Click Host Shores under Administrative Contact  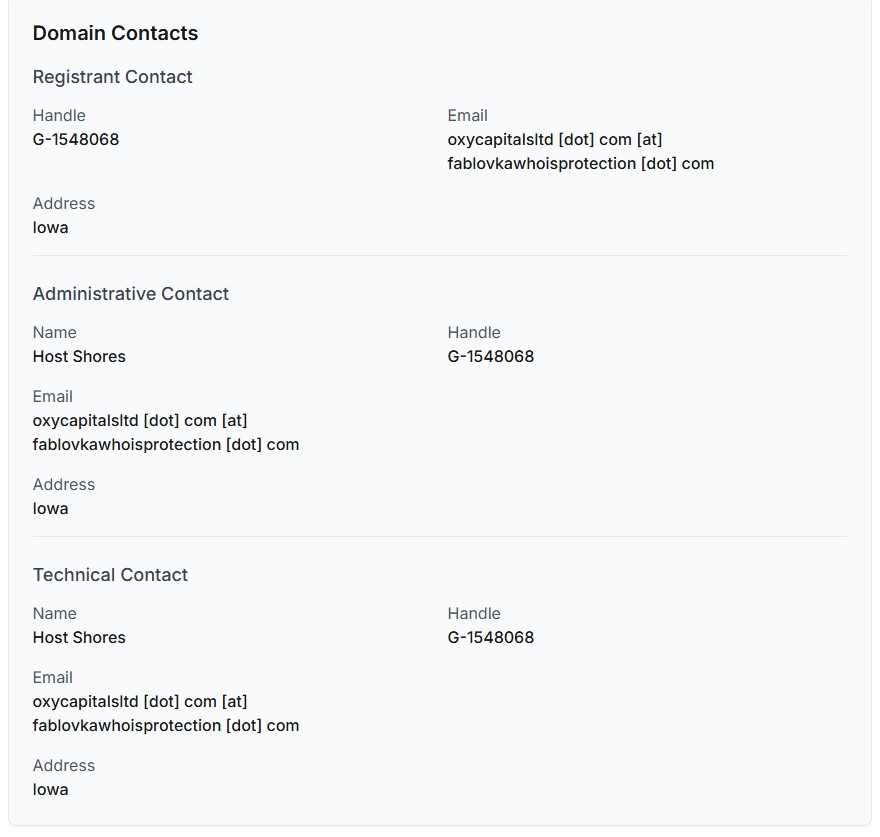tap(79, 356)
